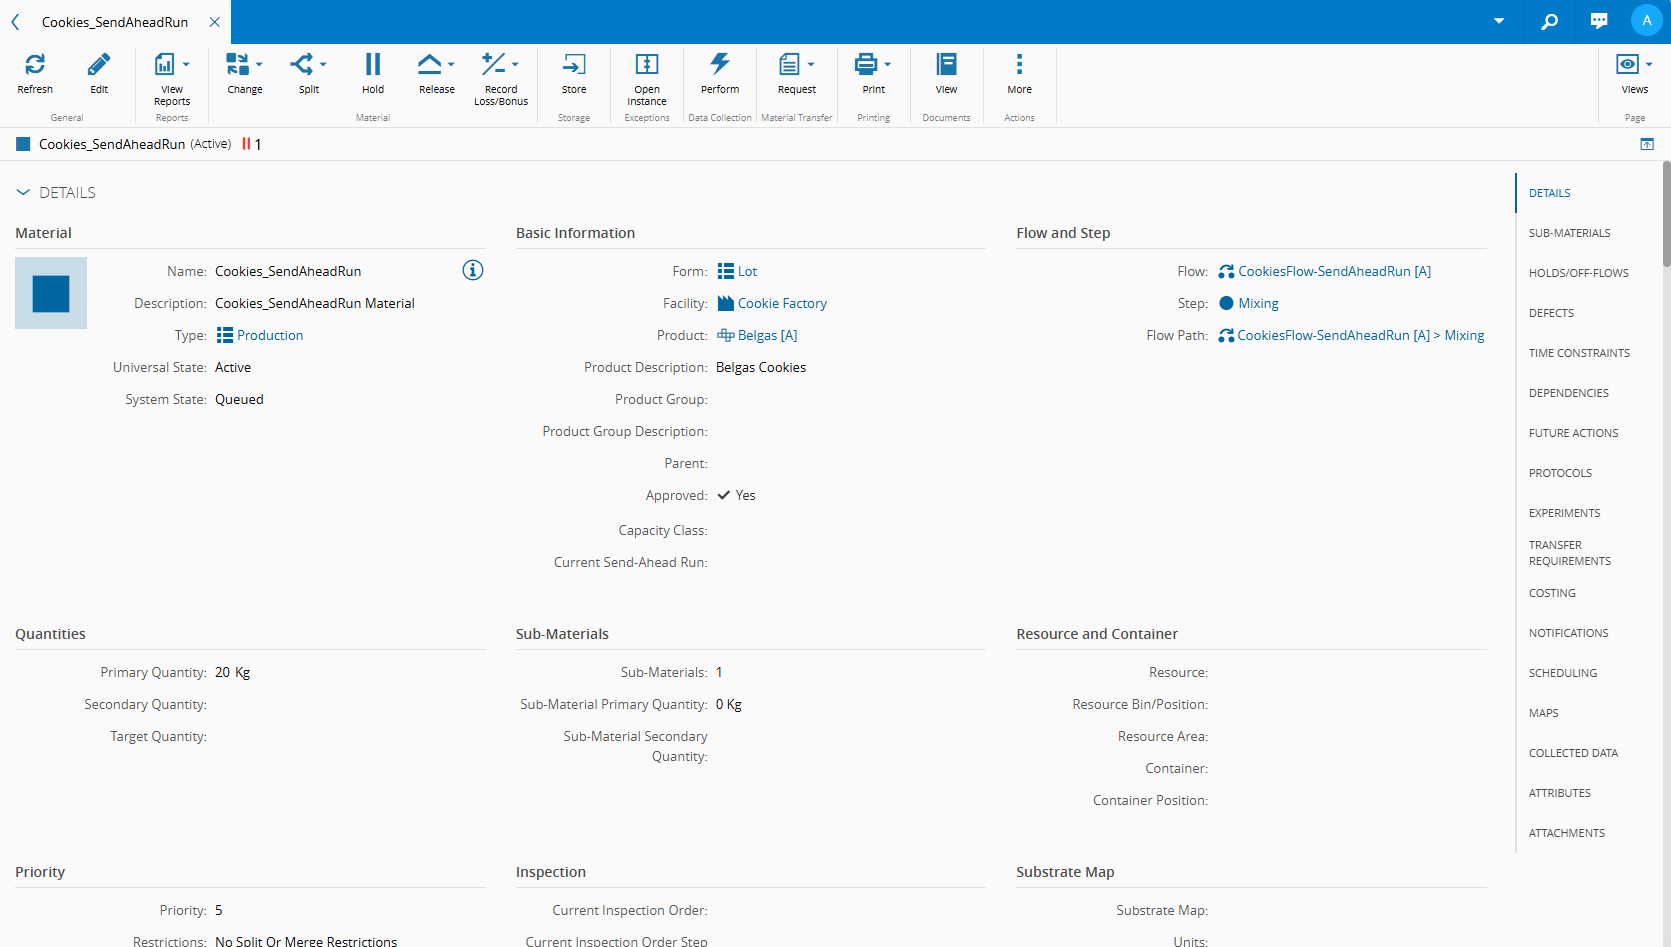Put material on Hold
Viewport: 1671px width, 947px height.
click(373, 66)
